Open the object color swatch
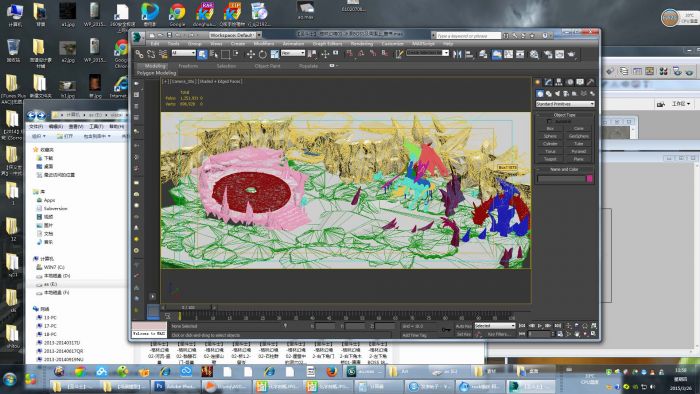The width and height of the screenshot is (700, 394). (589, 179)
